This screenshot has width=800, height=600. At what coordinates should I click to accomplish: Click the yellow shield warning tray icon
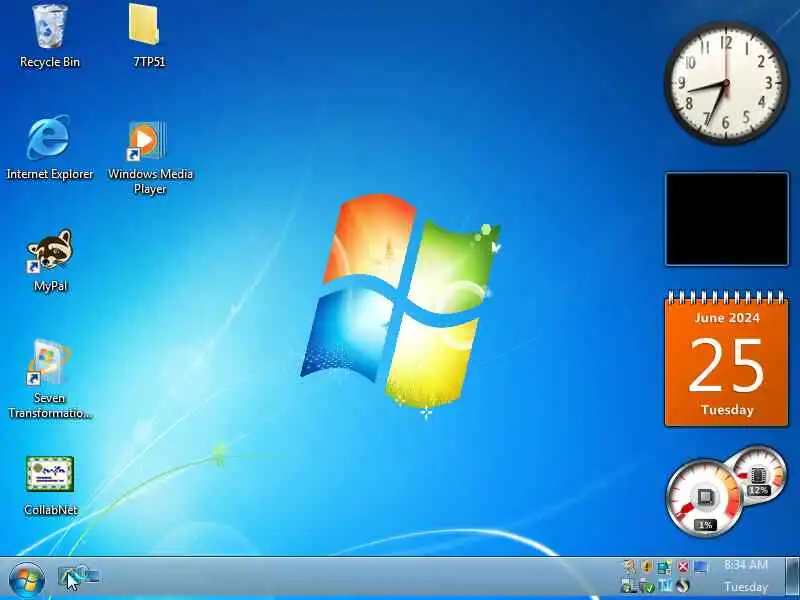647,567
